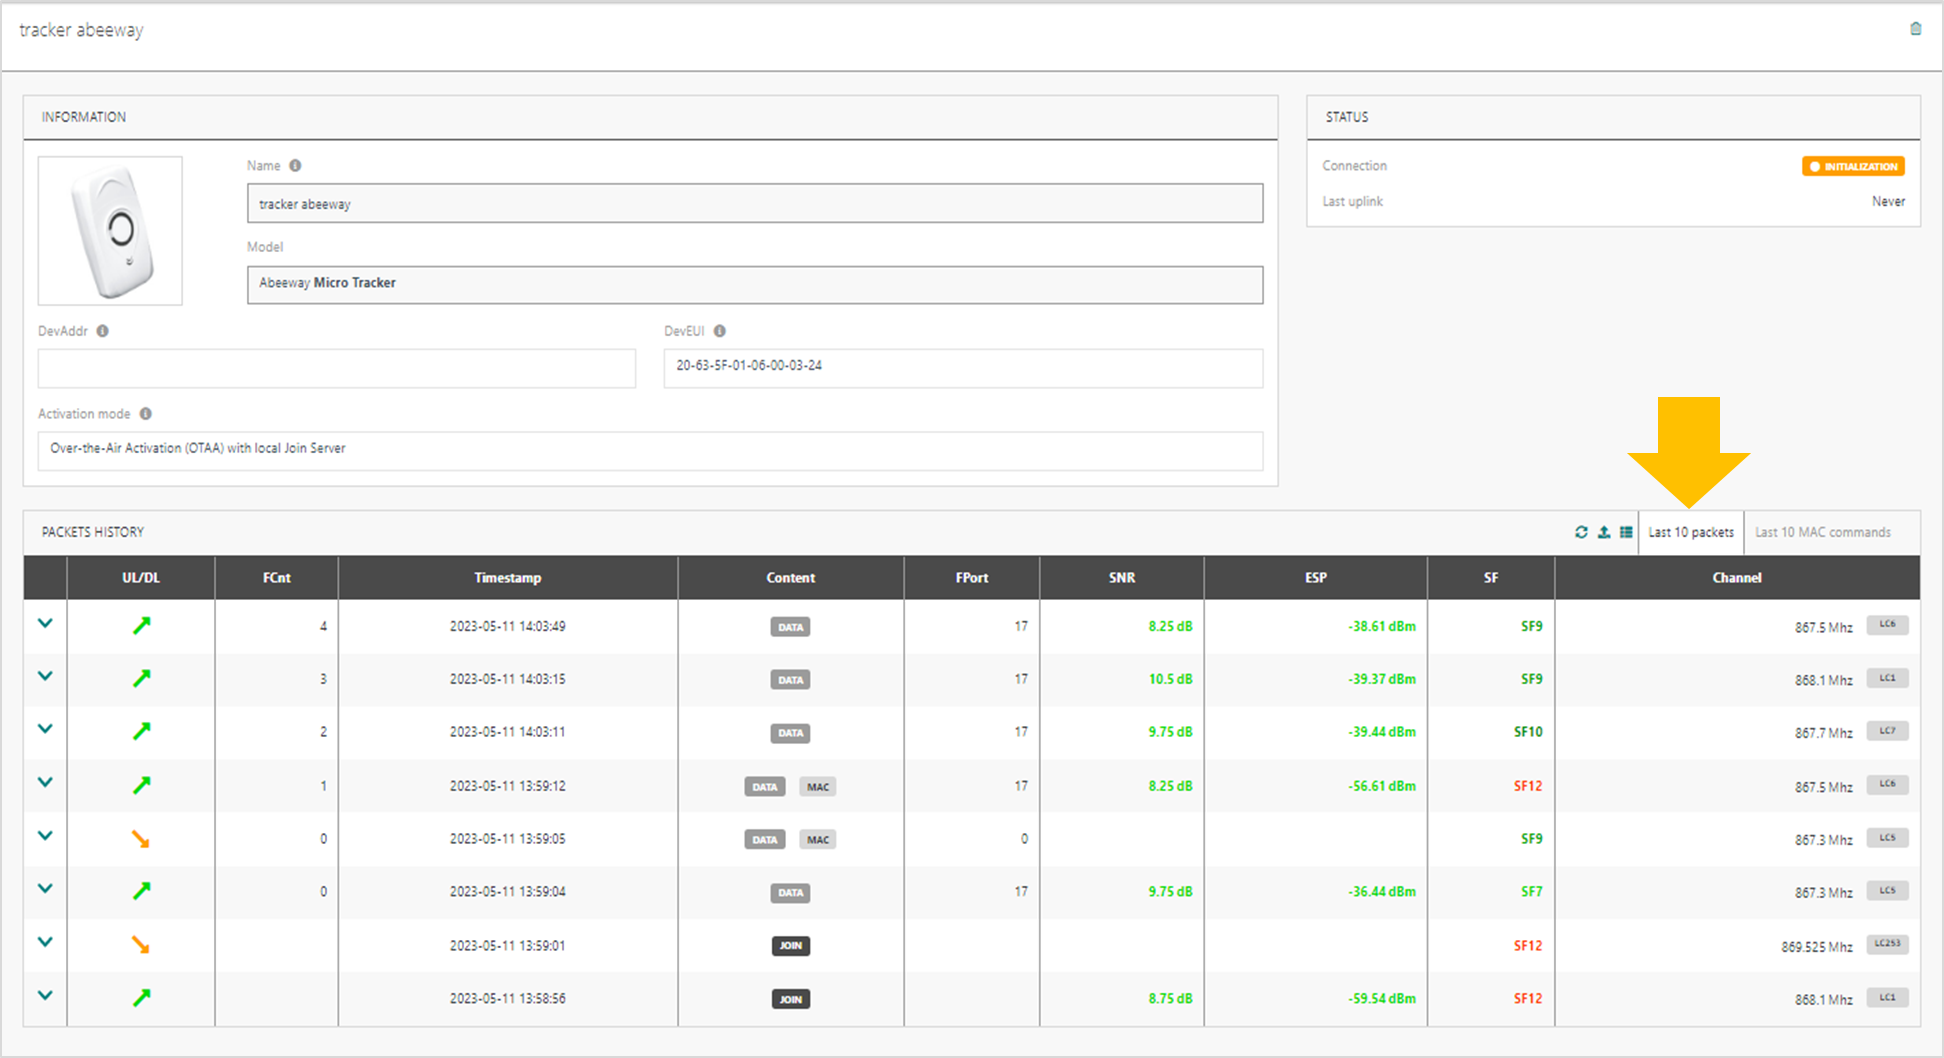Screen dimensions: 1944x1058
Task: Click the export icon beside refresh
Action: coord(1604,532)
